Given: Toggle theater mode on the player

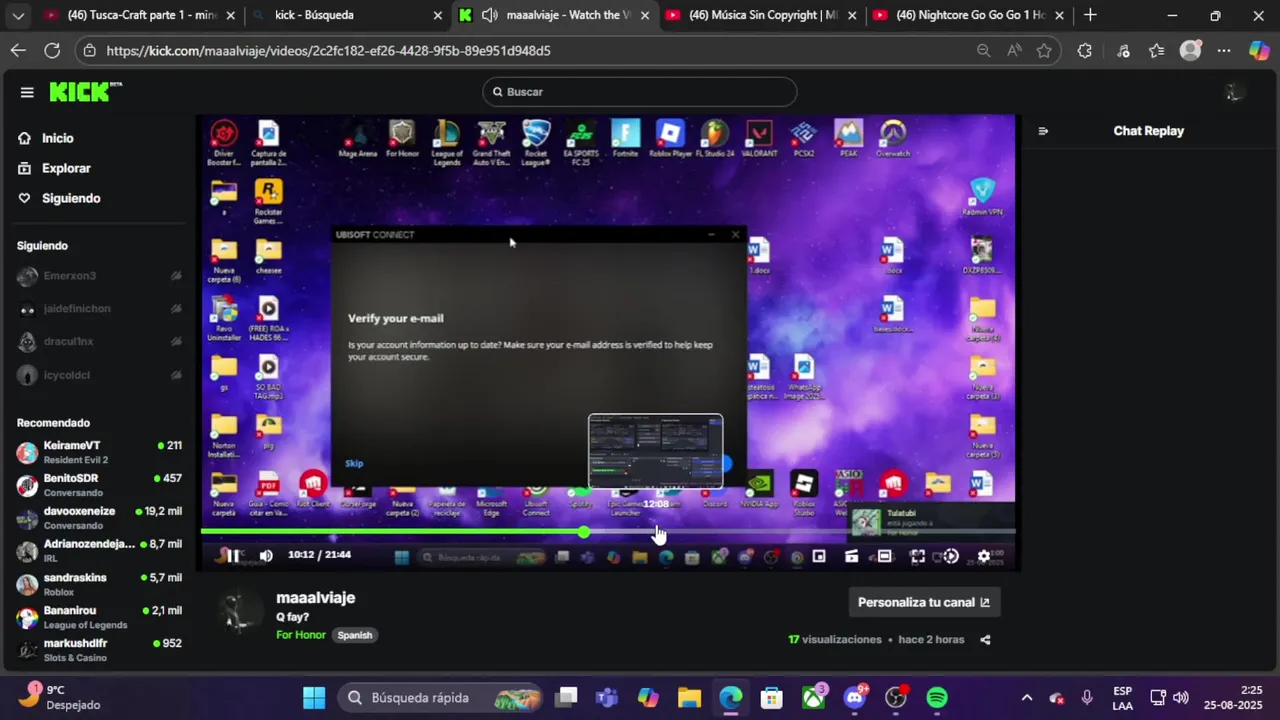Looking at the screenshot, I should 885,556.
